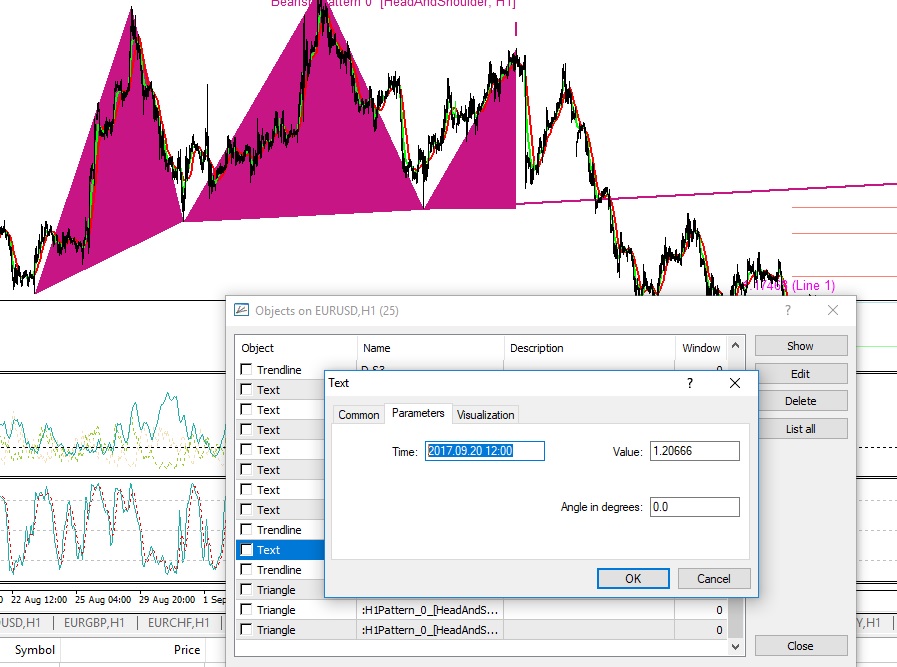Click the '29 Aug 20:00' time axis label
The height and width of the screenshot is (667, 897).
click(167, 599)
